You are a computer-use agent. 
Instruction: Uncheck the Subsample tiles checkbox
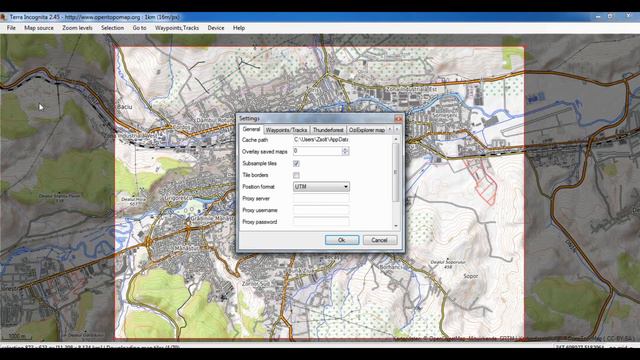pos(296,163)
